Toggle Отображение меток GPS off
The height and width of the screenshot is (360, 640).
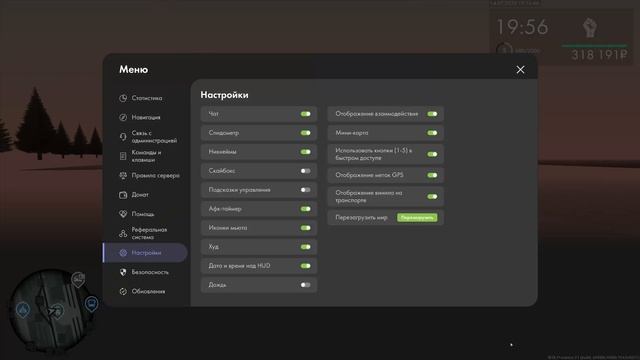(x=432, y=175)
